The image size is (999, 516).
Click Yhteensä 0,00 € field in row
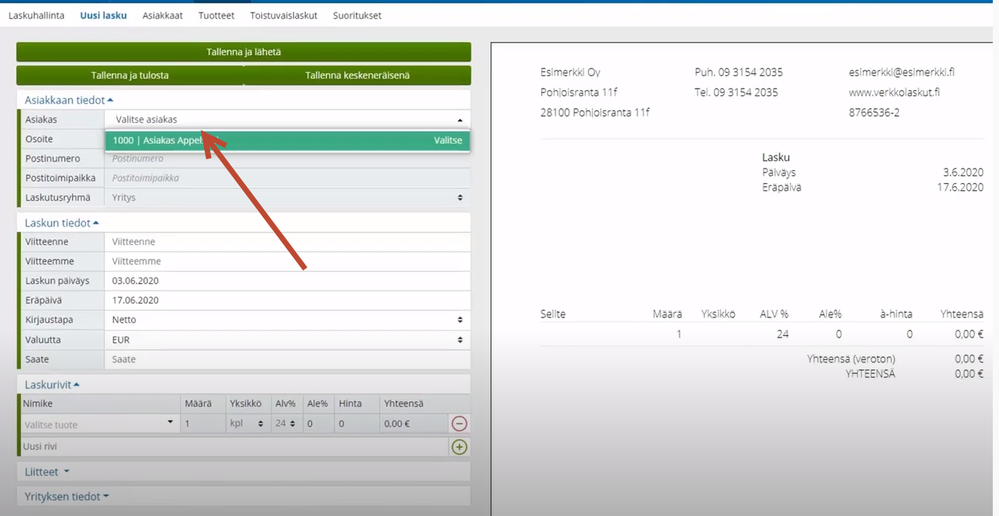coord(414,424)
